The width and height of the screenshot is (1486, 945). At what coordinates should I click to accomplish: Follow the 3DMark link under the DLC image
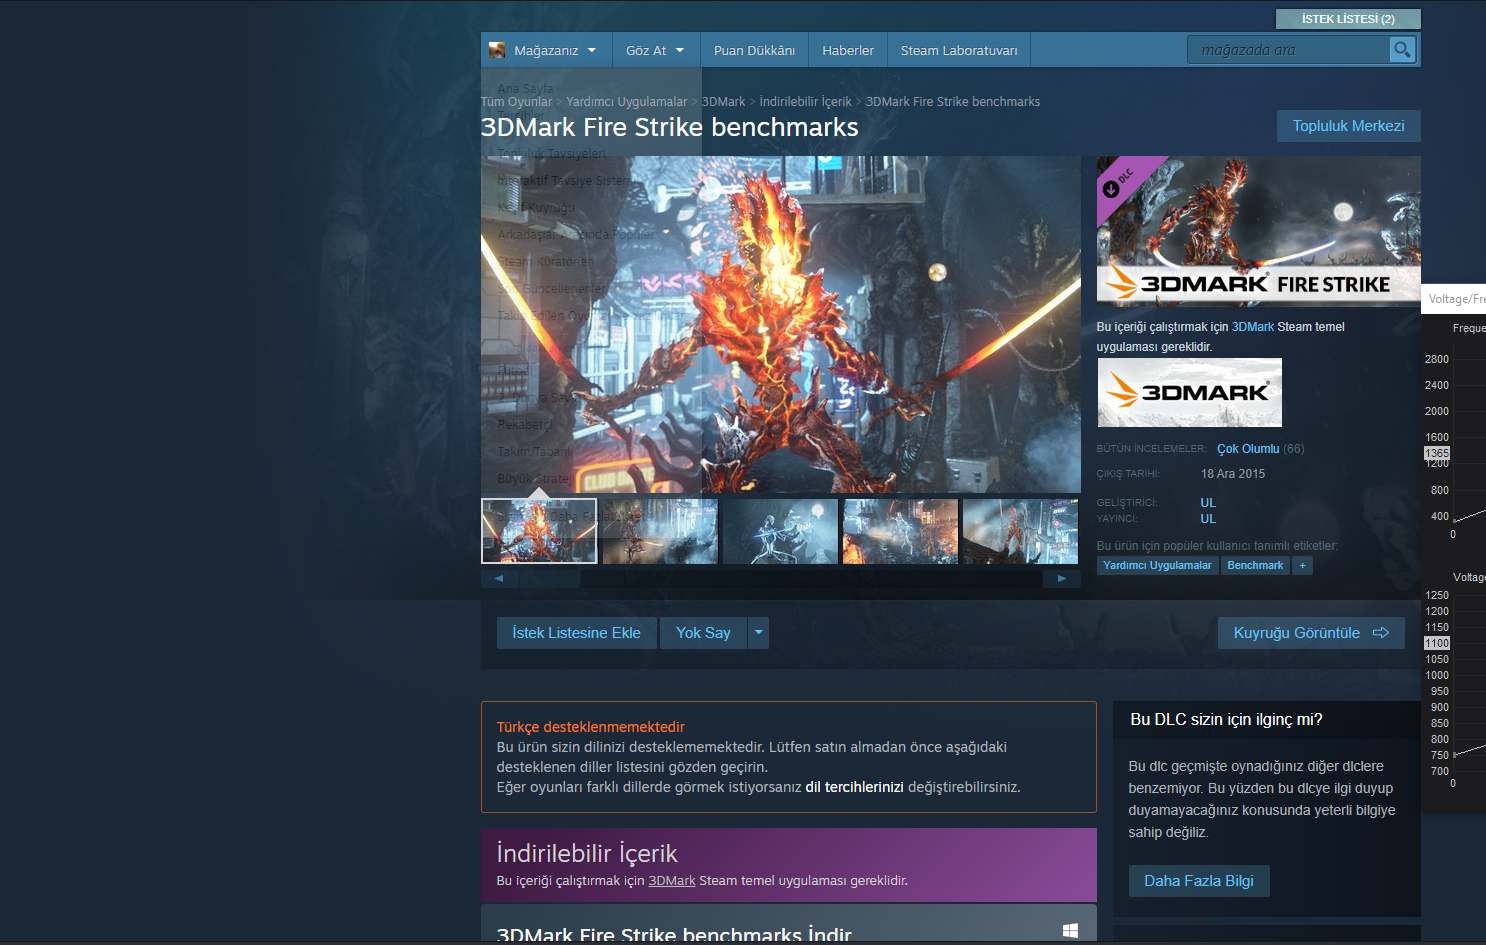[1253, 327]
